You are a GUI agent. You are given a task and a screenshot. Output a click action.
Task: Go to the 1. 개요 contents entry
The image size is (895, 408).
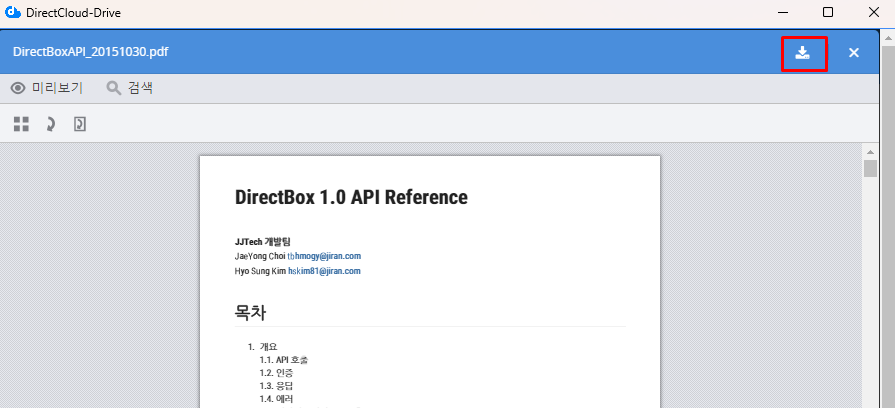(x=267, y=347)
